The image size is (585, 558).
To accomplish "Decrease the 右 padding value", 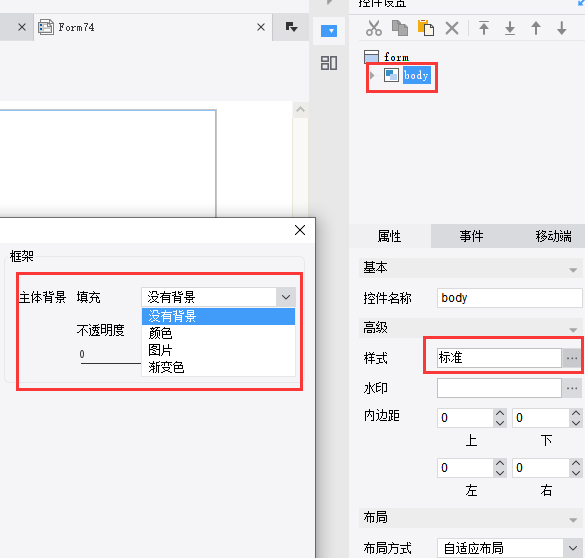I will point(576,473).
